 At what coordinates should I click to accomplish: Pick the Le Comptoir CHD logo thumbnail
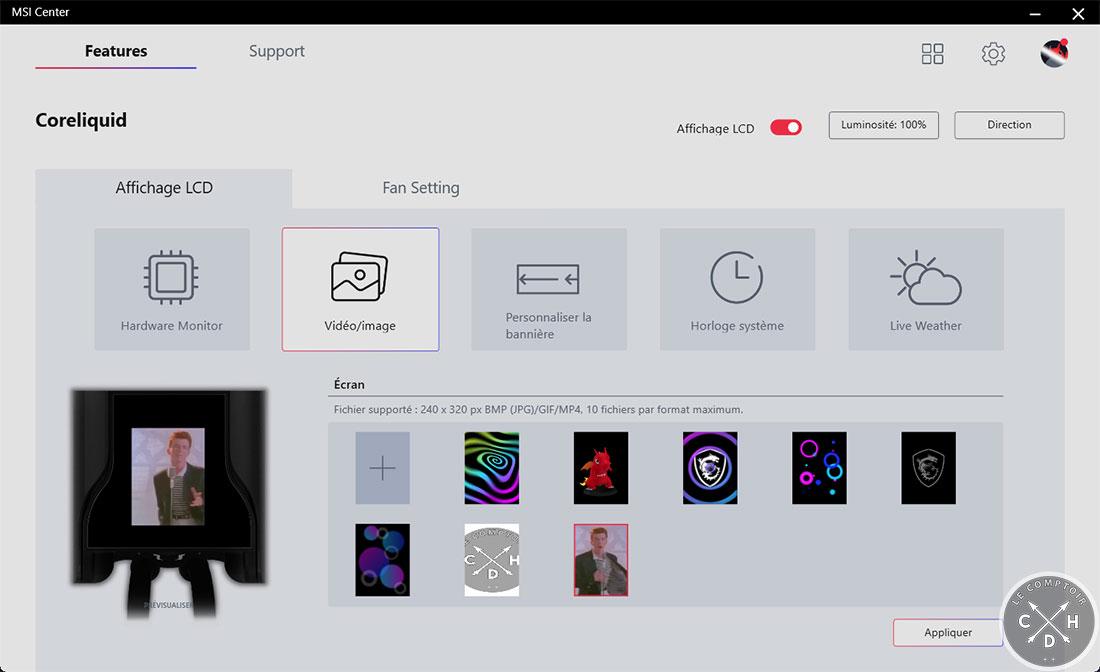(x=491, y=560)
